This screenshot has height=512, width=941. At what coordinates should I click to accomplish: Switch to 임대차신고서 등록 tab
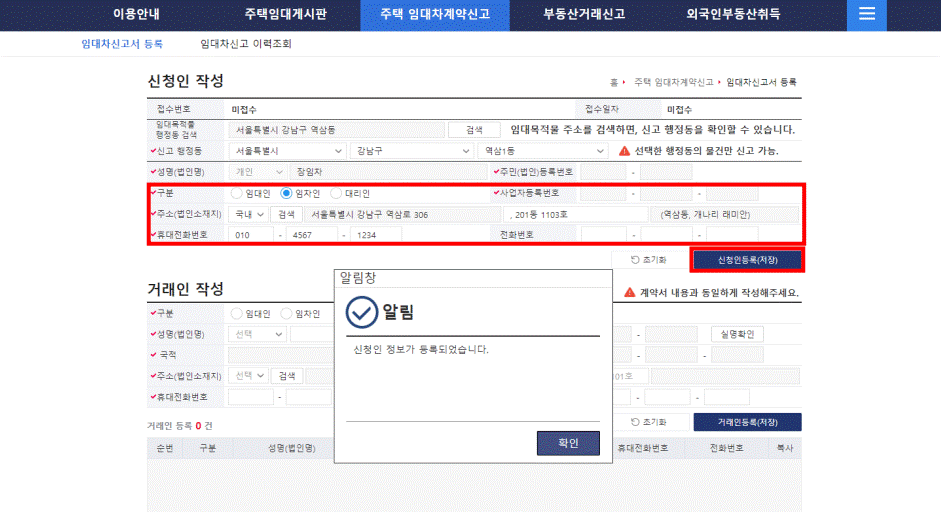[x=122, y=44]
